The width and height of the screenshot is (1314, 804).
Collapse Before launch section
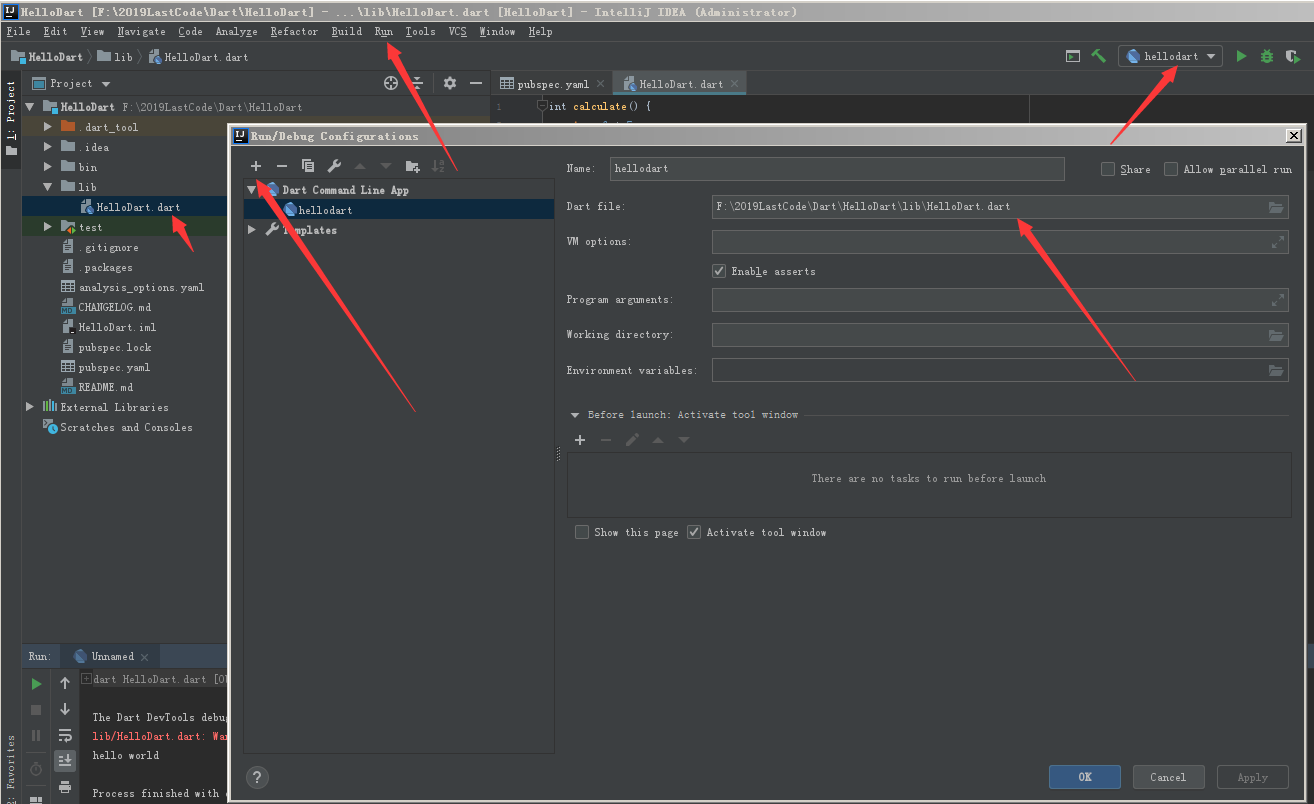point(575,415)
